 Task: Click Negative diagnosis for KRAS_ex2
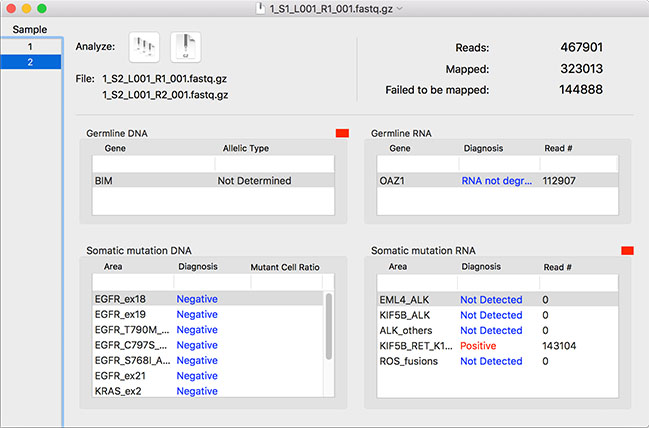[197, 391]
